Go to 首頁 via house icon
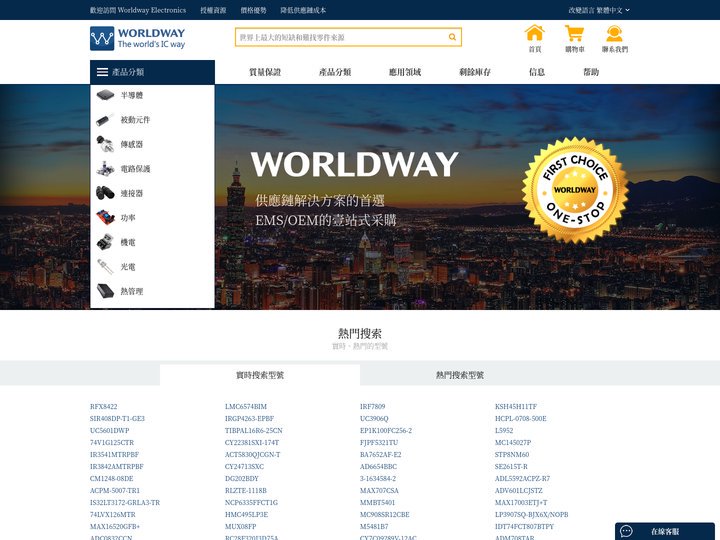The height and width of the screenshot is (540, 720). (x=535, y=34)
